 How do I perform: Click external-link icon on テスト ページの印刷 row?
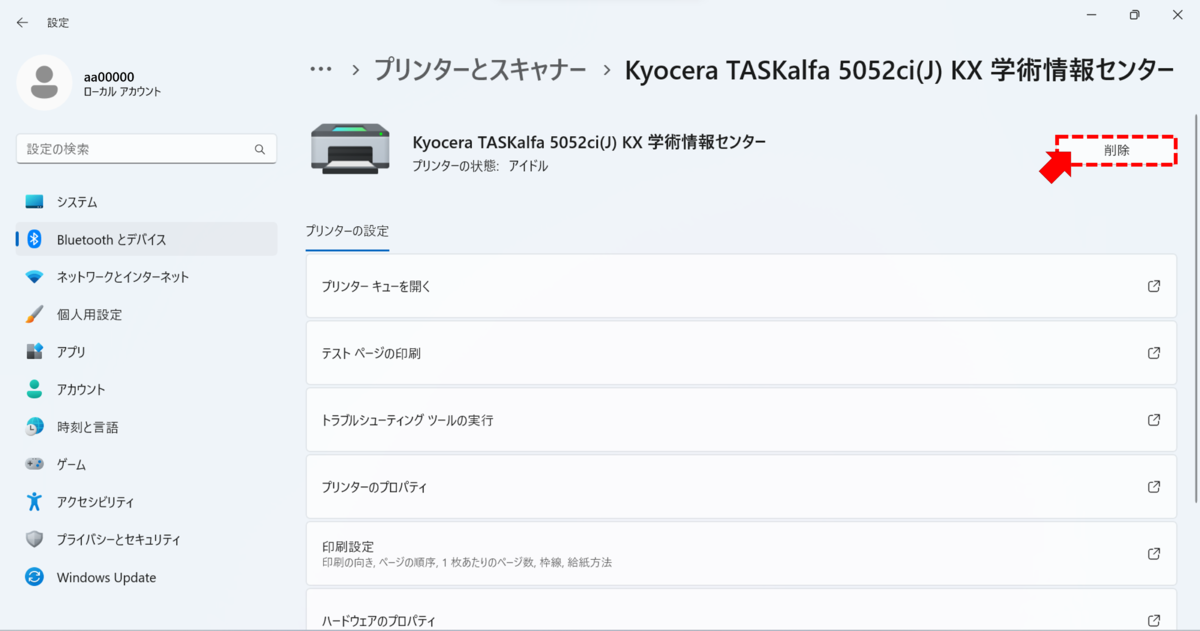1154,353
